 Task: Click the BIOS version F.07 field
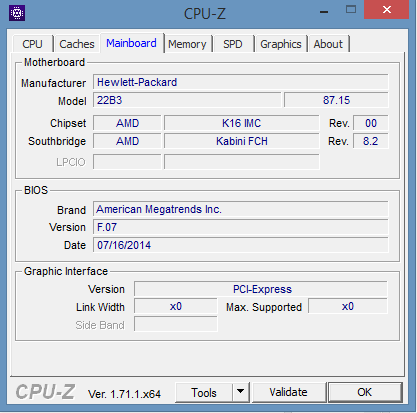(241, 227)
